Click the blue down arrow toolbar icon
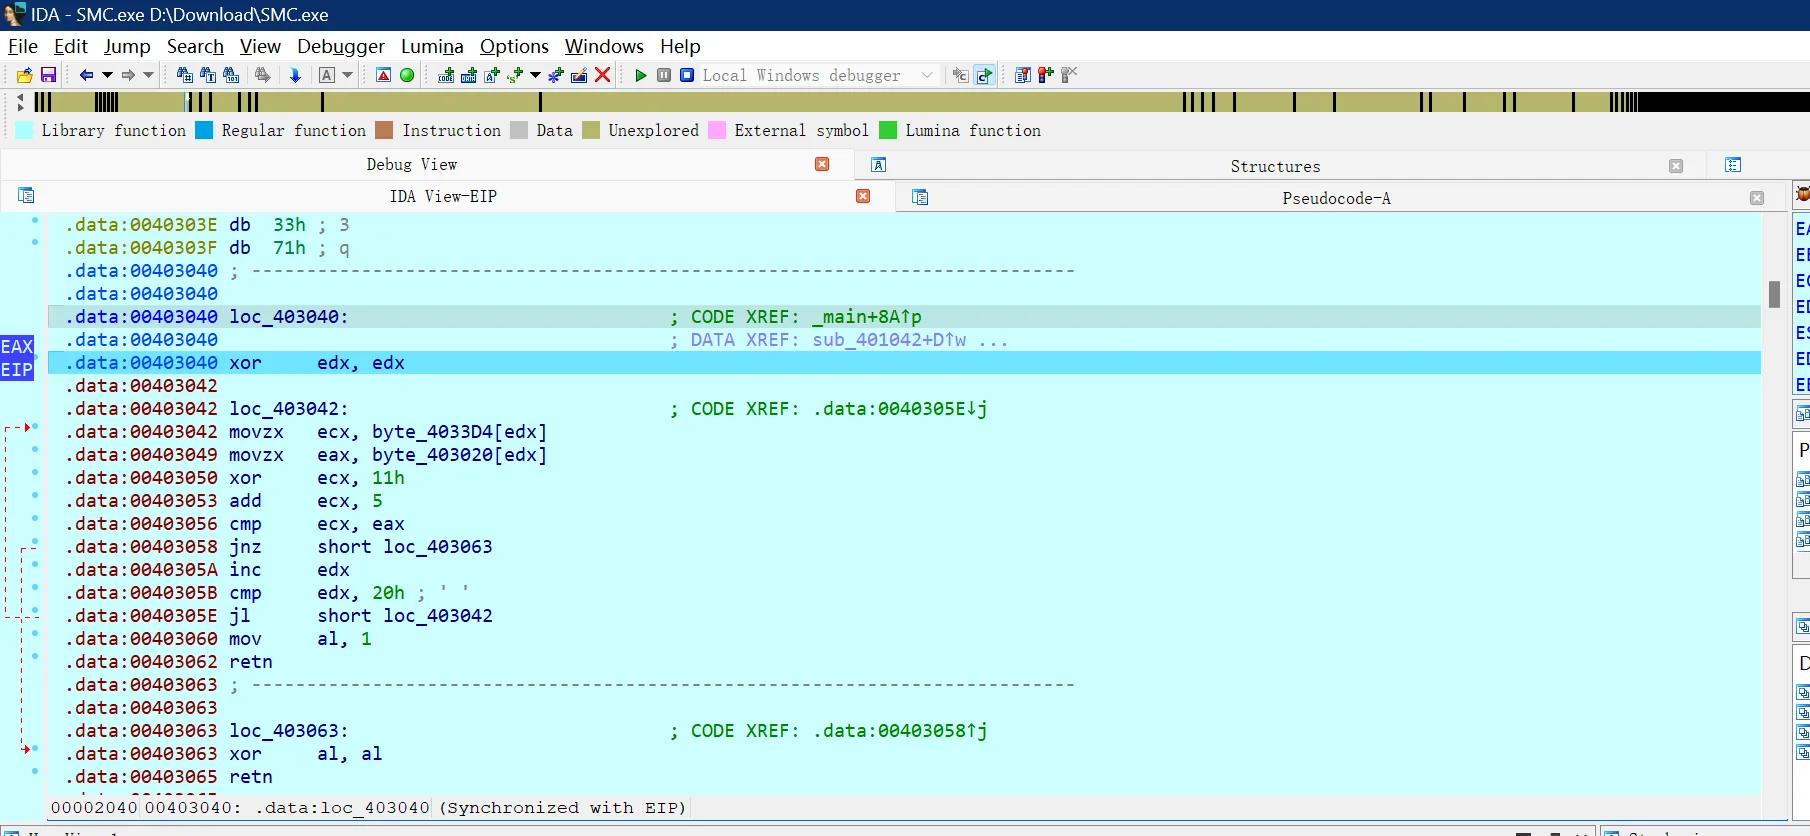 [x=295, y=75]
